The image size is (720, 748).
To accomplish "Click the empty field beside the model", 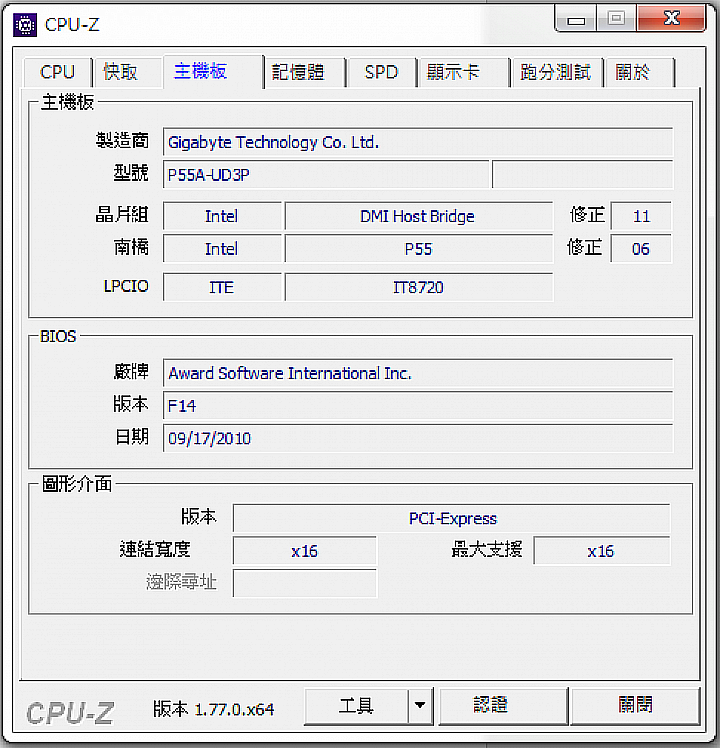I will pyautogui.click(x=583, y=175).
